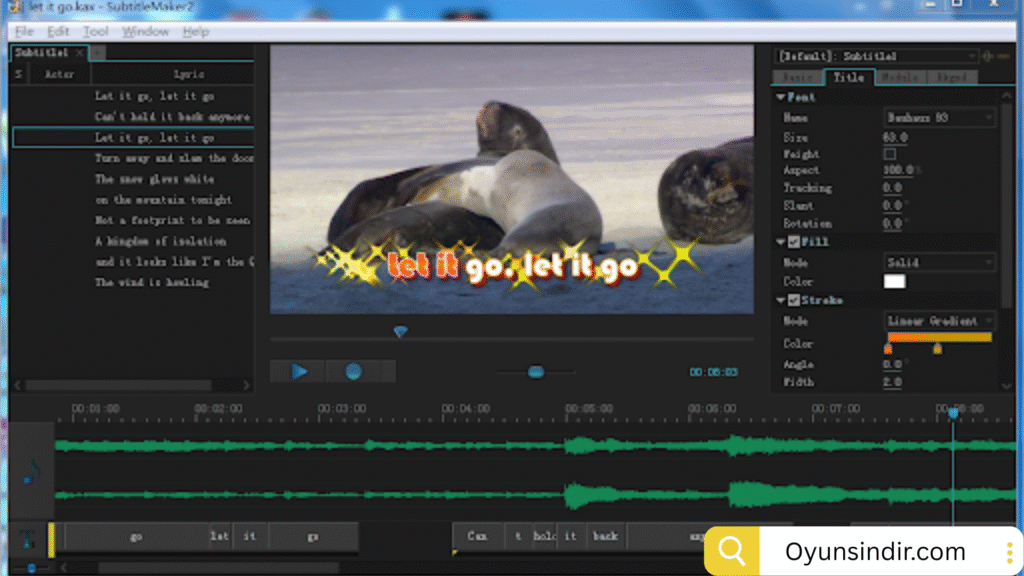Disable the Stroke section checkbox

(794, 300)
